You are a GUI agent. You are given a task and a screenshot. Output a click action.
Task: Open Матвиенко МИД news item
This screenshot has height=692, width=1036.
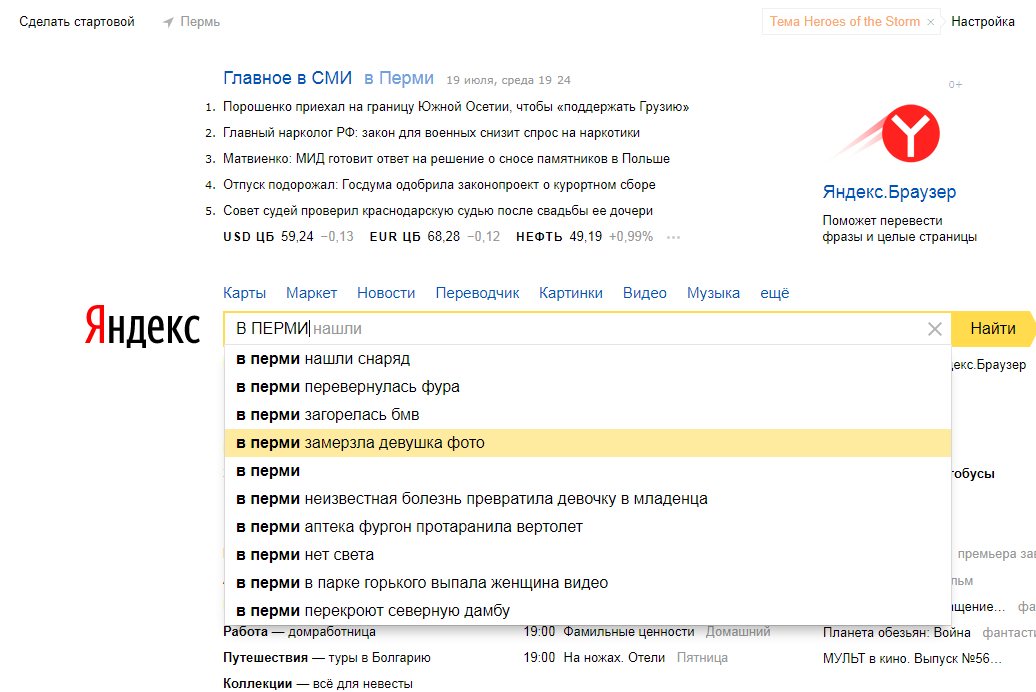pos(446,159)
